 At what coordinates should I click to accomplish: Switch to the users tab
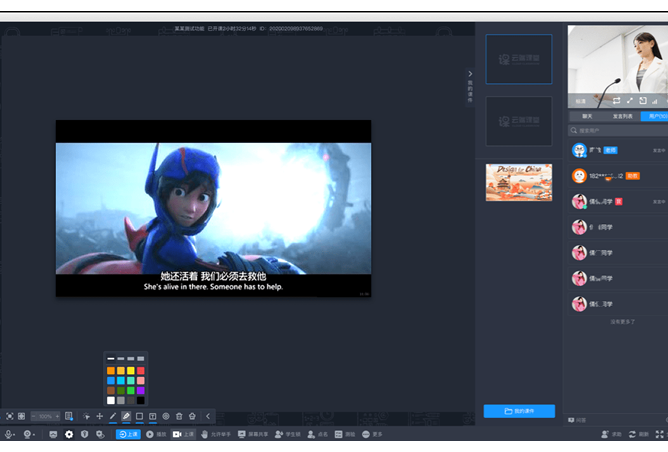(x=655, y=116)
